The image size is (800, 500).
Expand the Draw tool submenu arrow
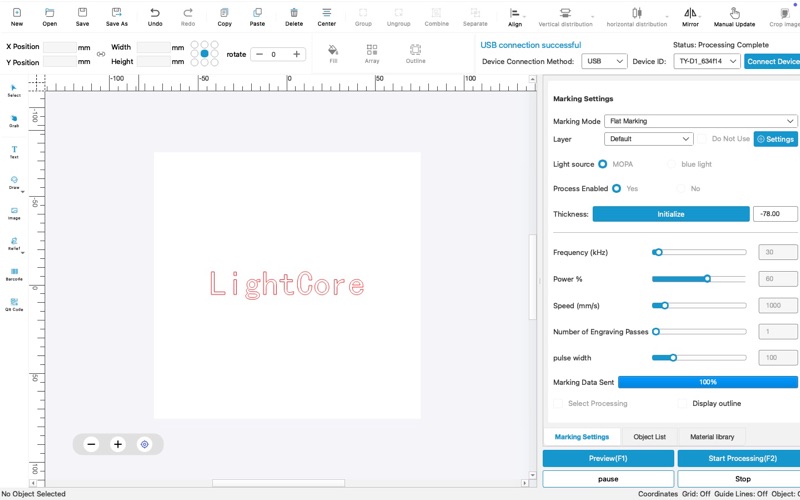pyautogui.click(x=22, y=192)
